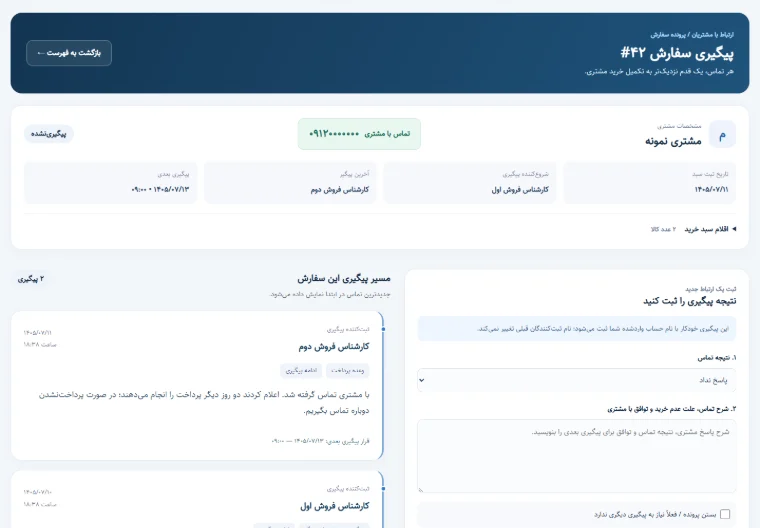Click the قرار پیگیری بعدی line in first card
The width and height of the screenshot is (760, 528).
click(x=320, y=441)
